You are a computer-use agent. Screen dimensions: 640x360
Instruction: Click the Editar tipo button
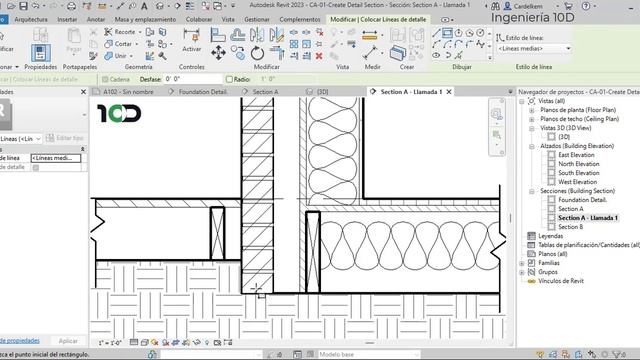(65, 138)
